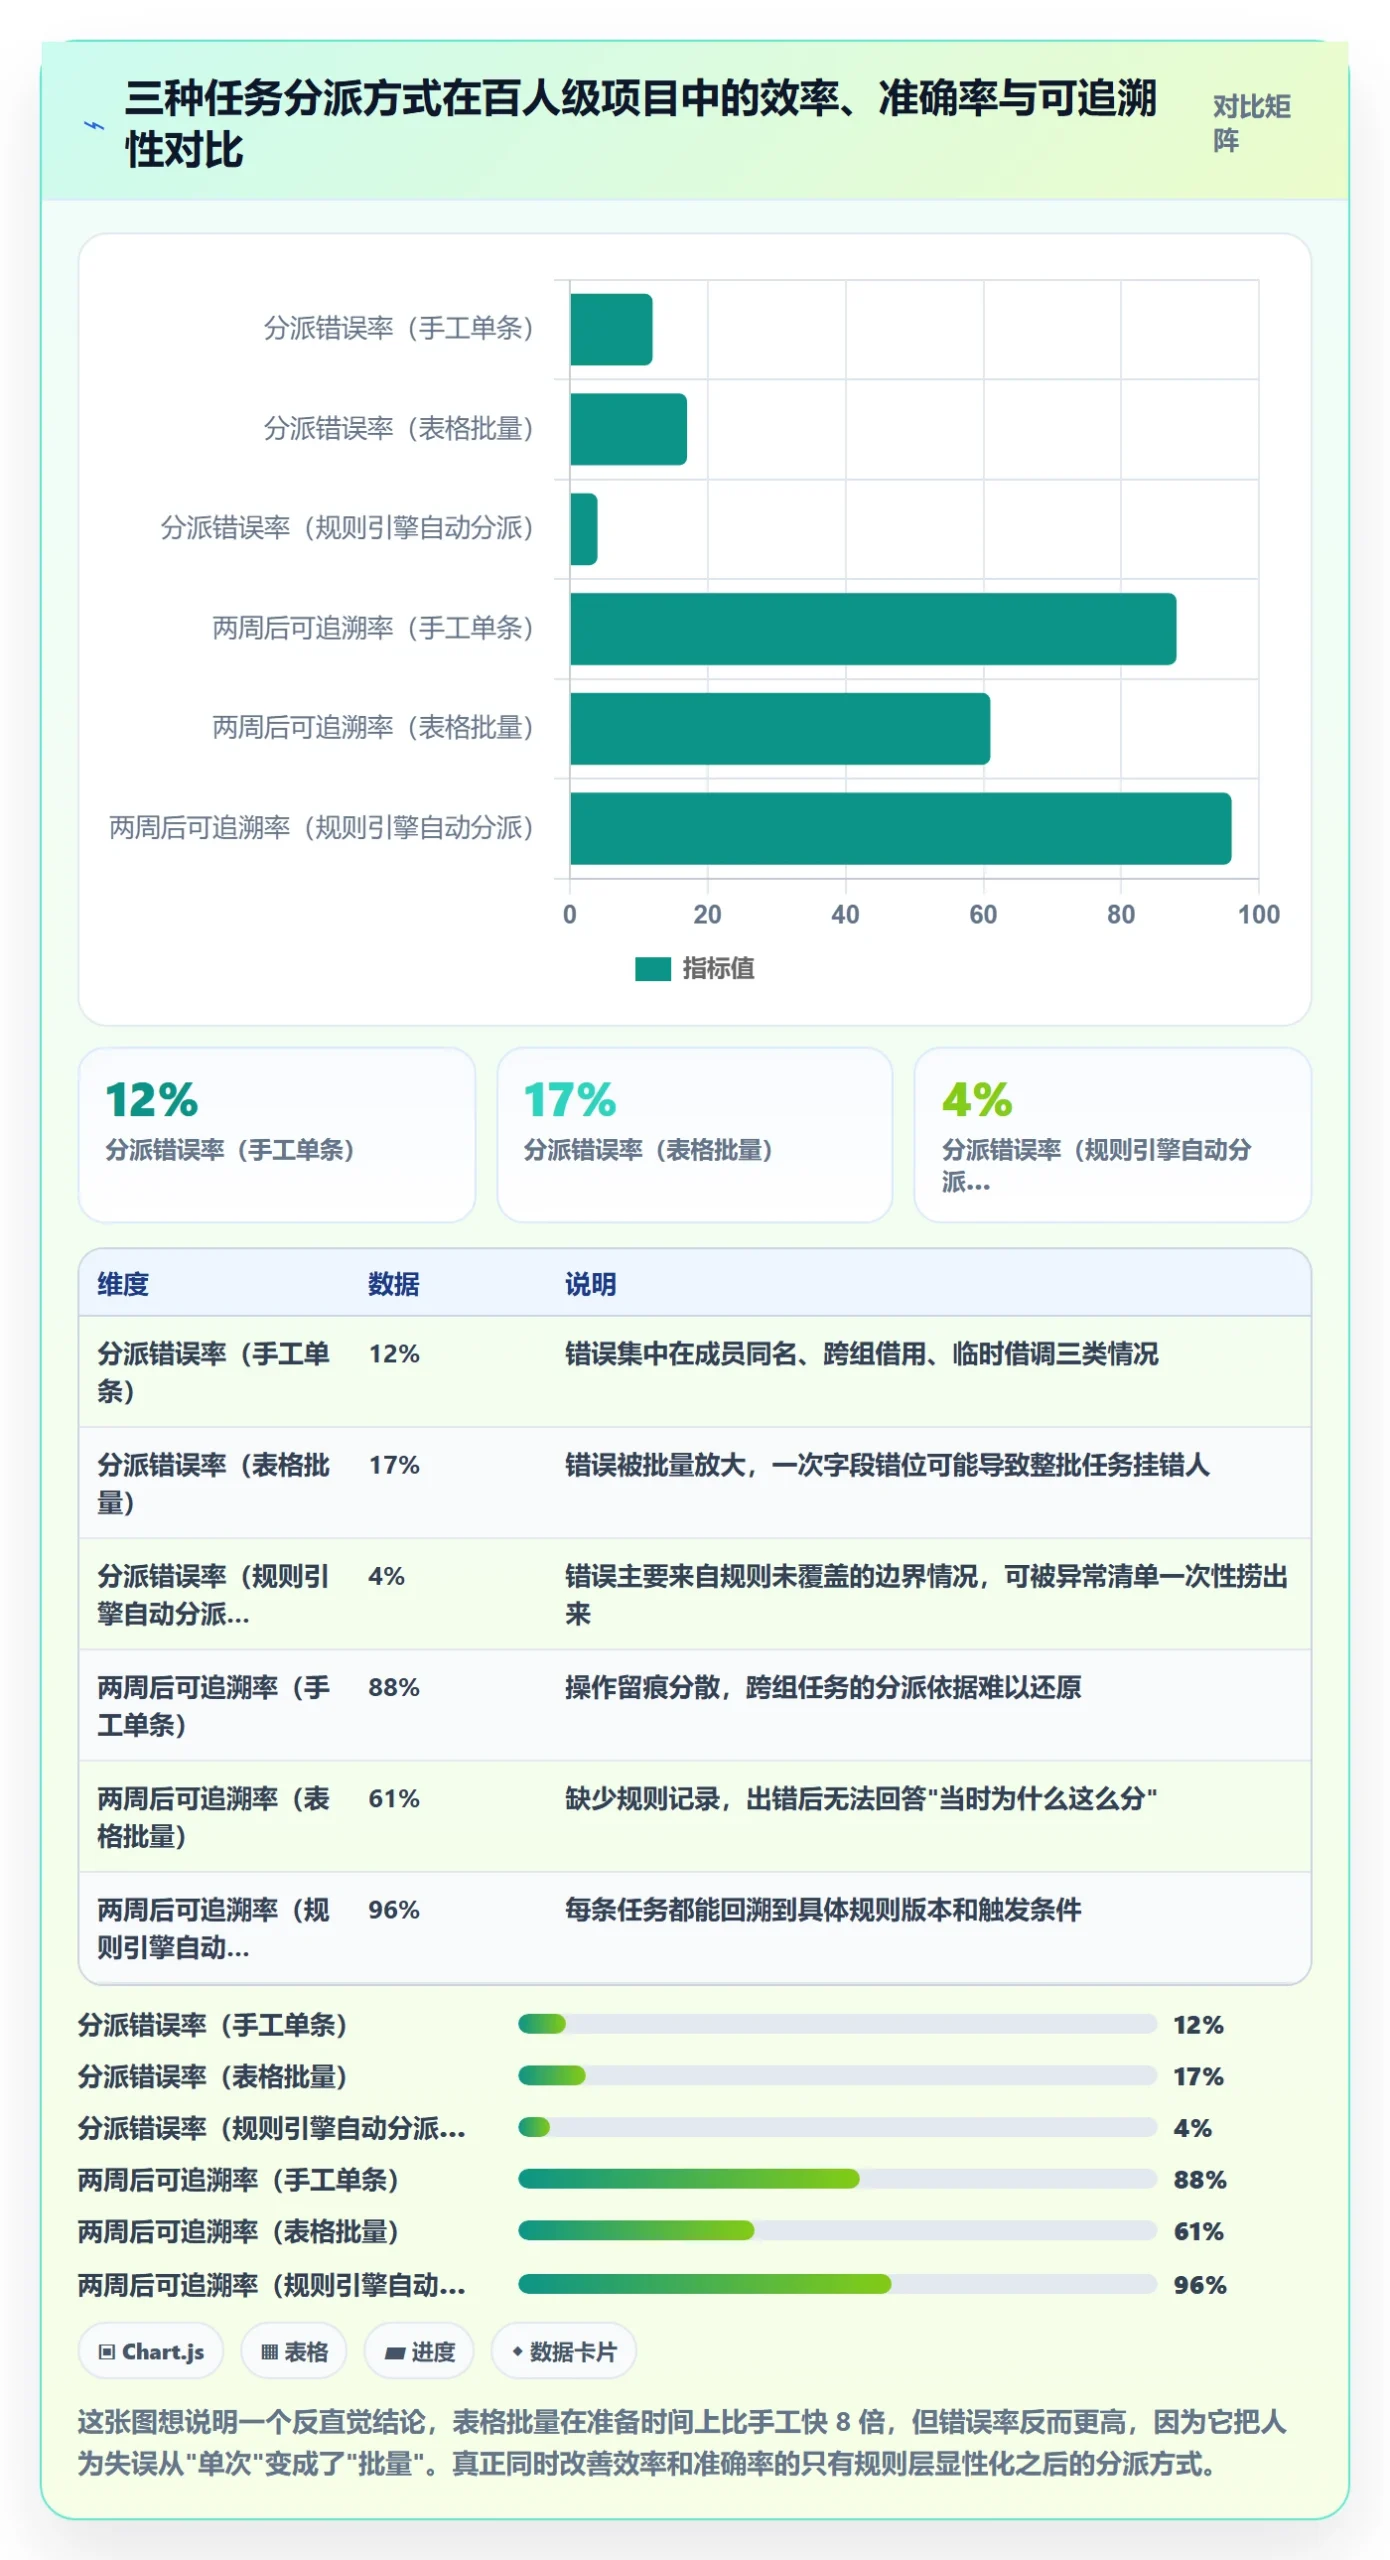The image size is (1390, 2560).
Task: Click the 表格 tag chip
Action: point(294,2351)
